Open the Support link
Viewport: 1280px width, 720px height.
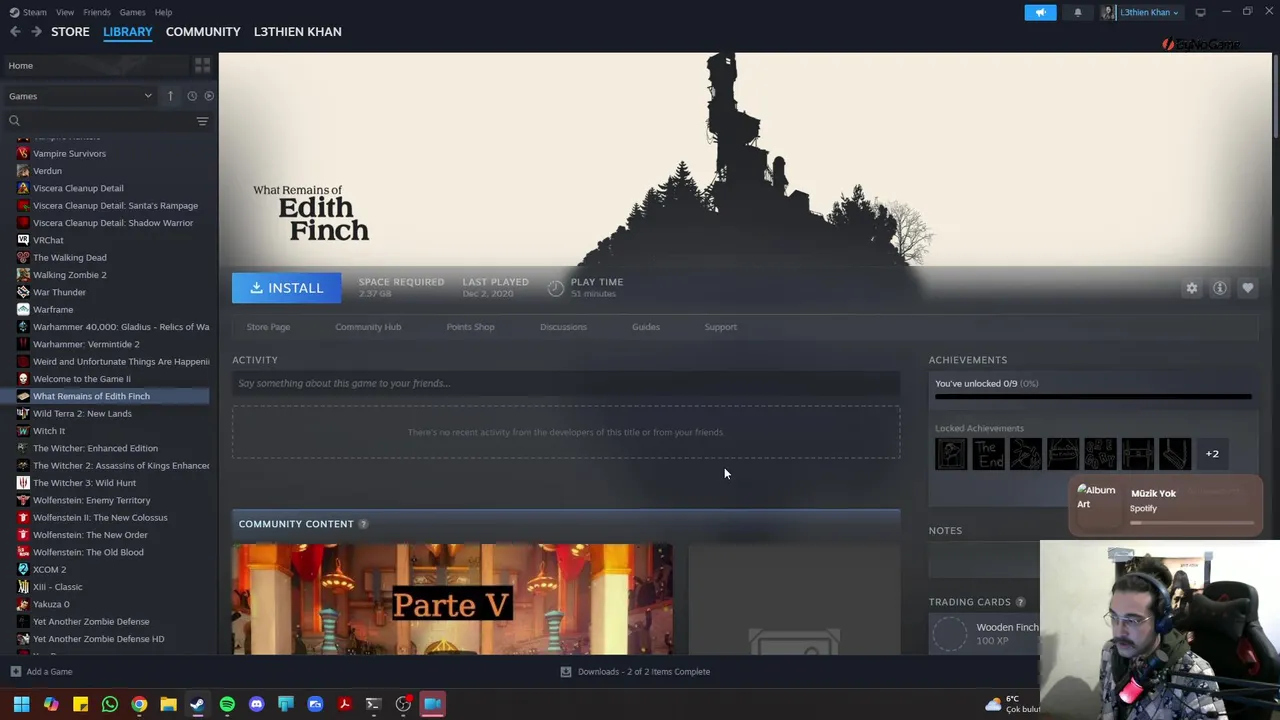coord(720,327)
